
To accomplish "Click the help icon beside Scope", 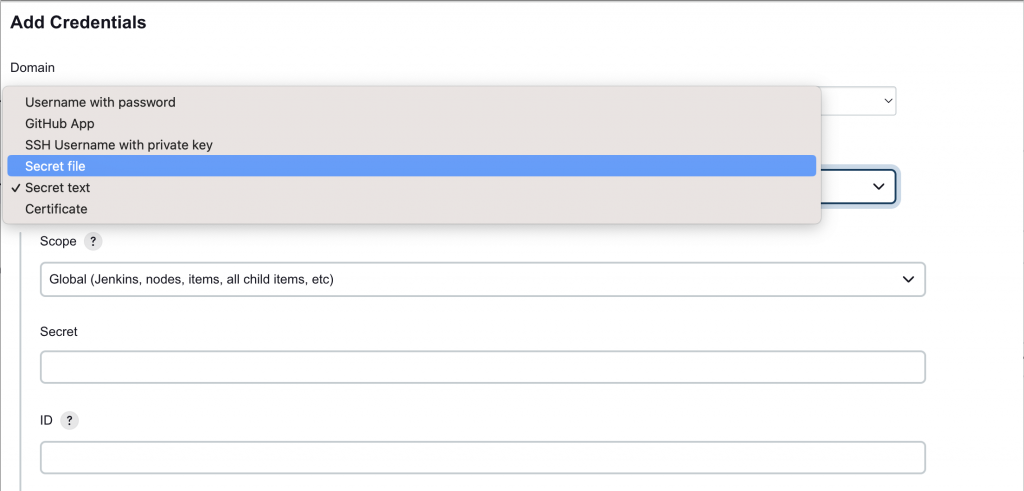I will (x=93, y=241).
